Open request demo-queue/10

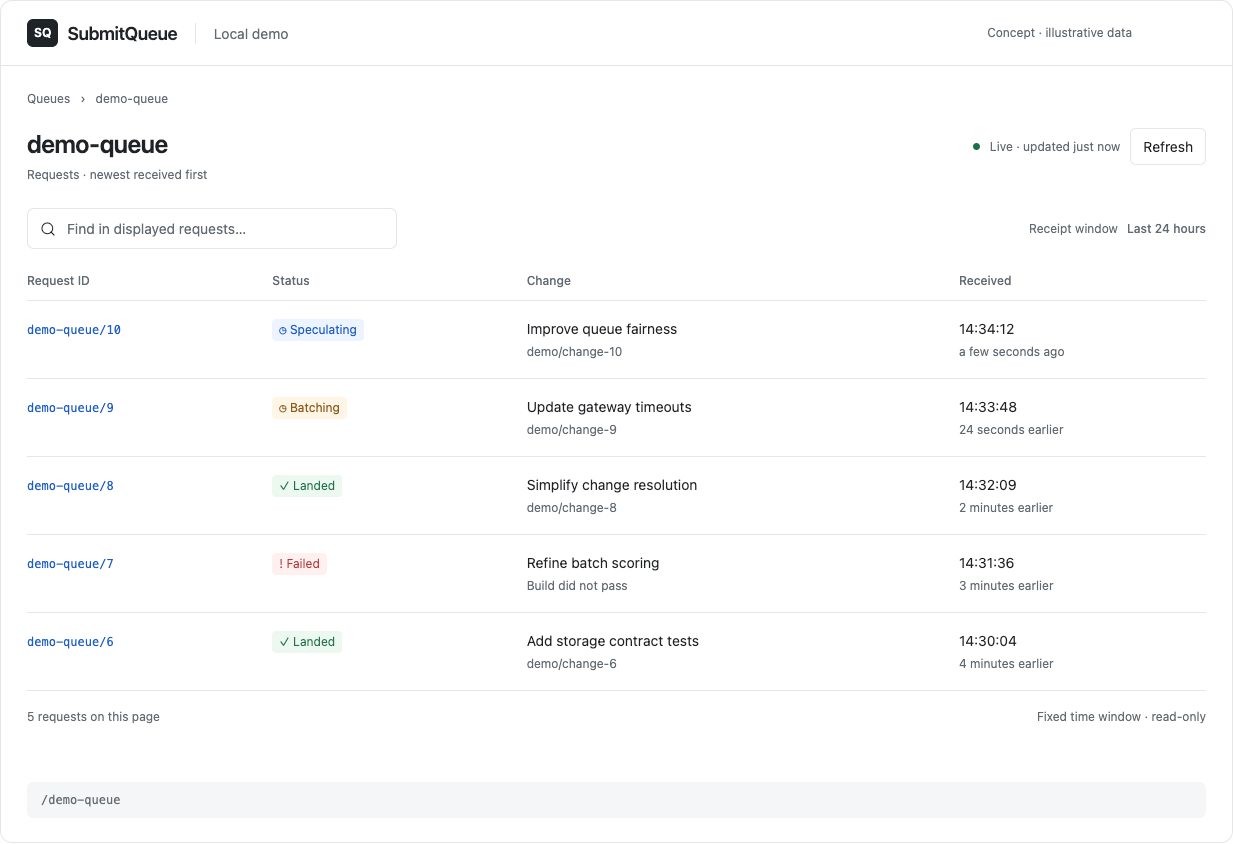tap(74, 330)
